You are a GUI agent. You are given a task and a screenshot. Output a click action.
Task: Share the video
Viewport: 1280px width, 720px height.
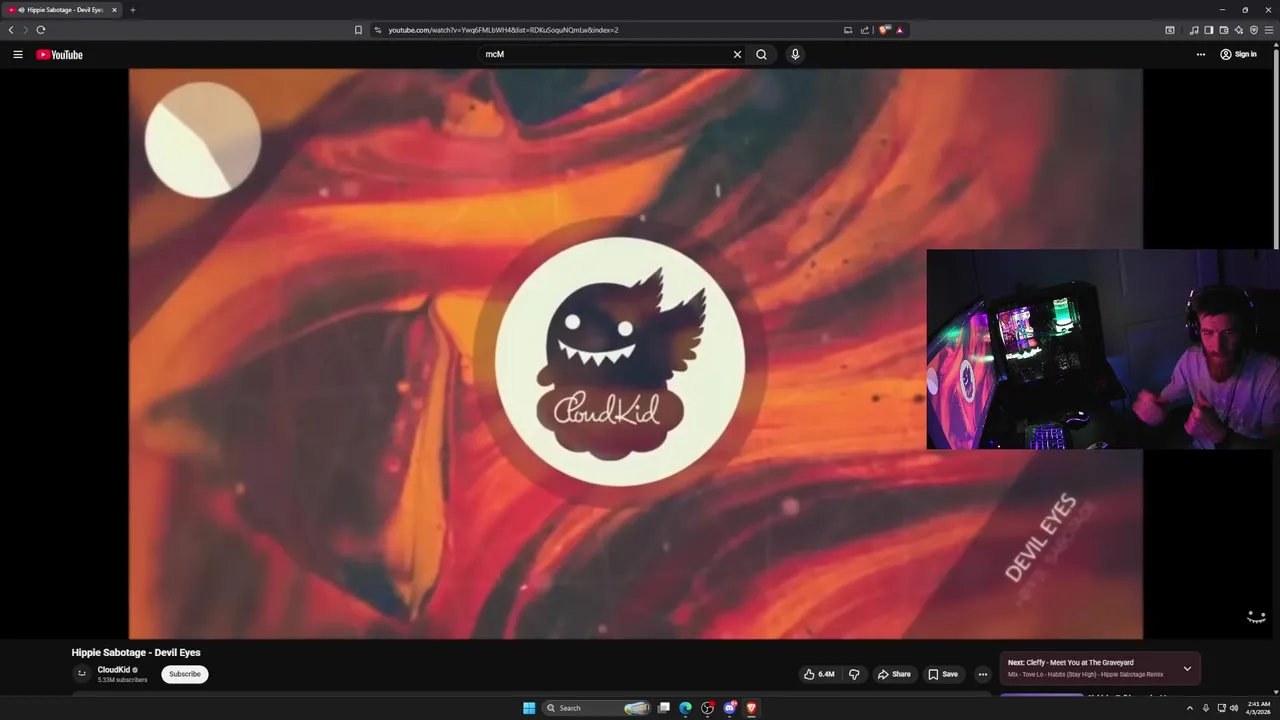tap(894, 674)
